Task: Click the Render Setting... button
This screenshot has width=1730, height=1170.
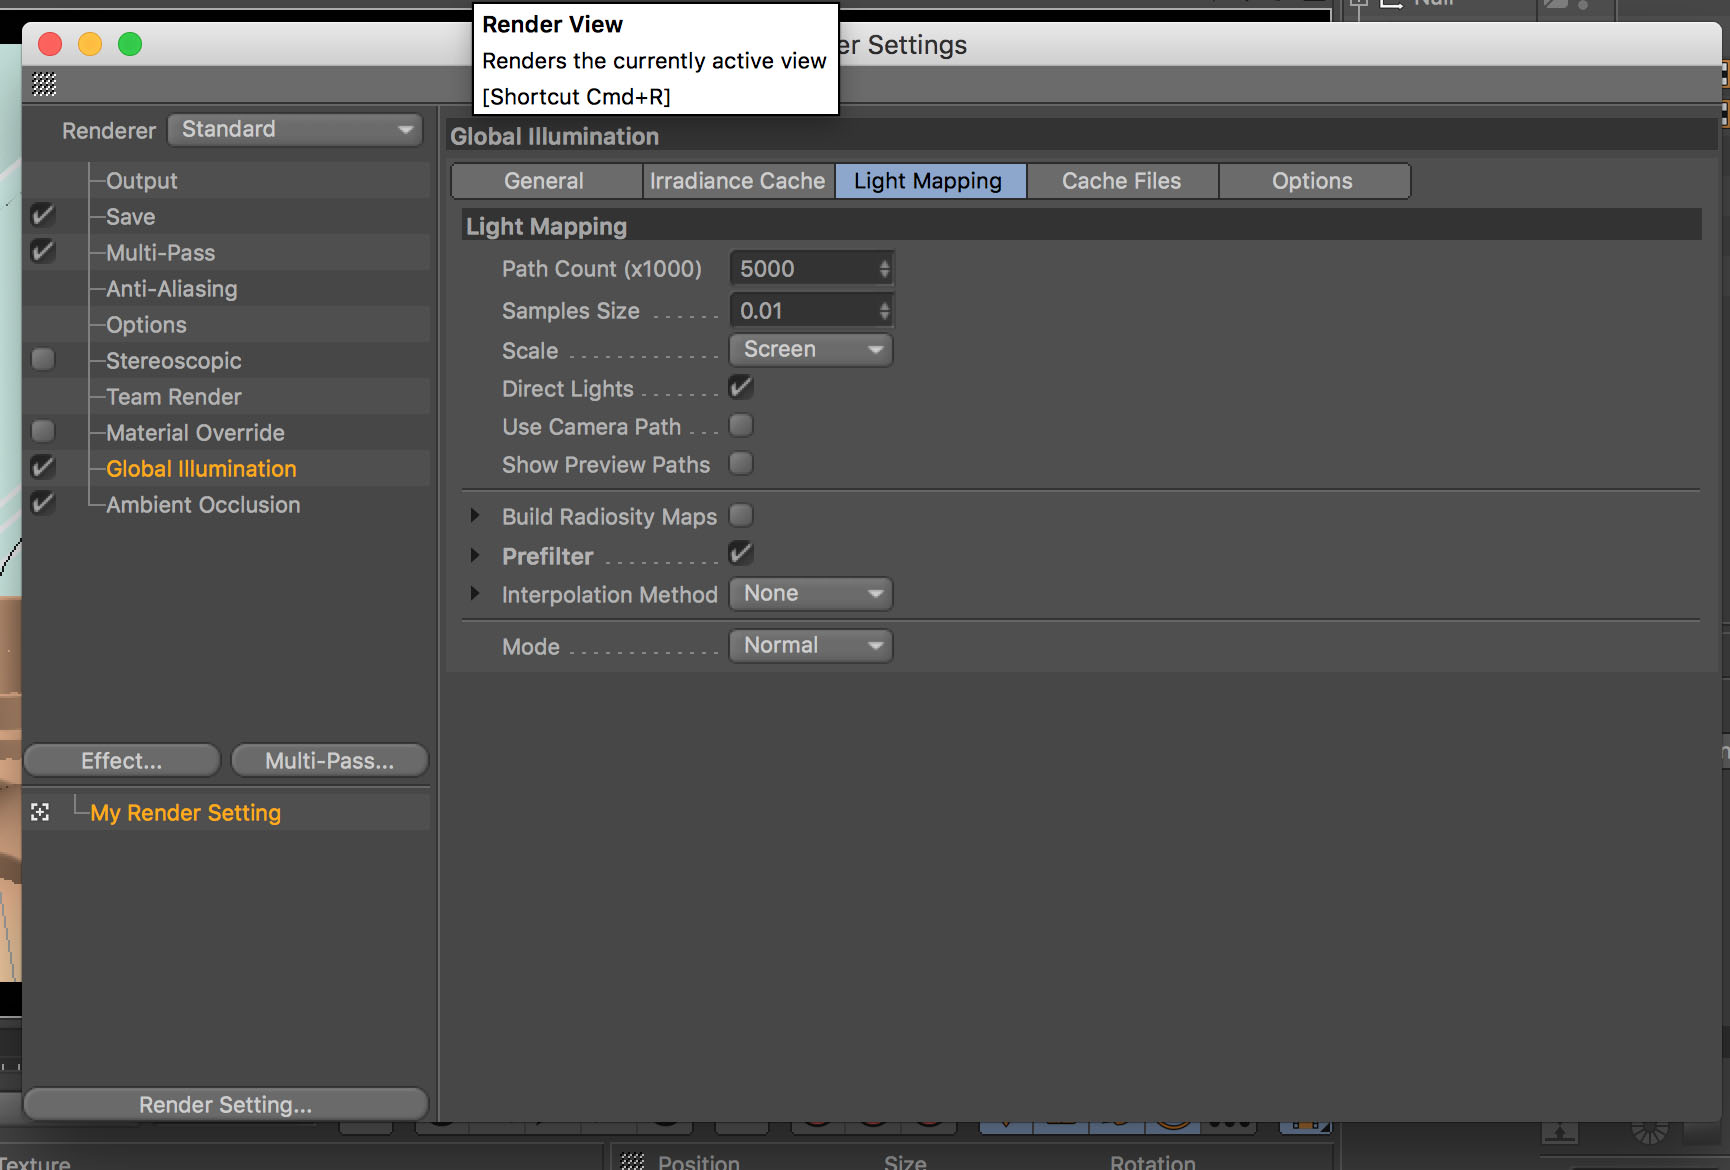Action: point(225,1104)
